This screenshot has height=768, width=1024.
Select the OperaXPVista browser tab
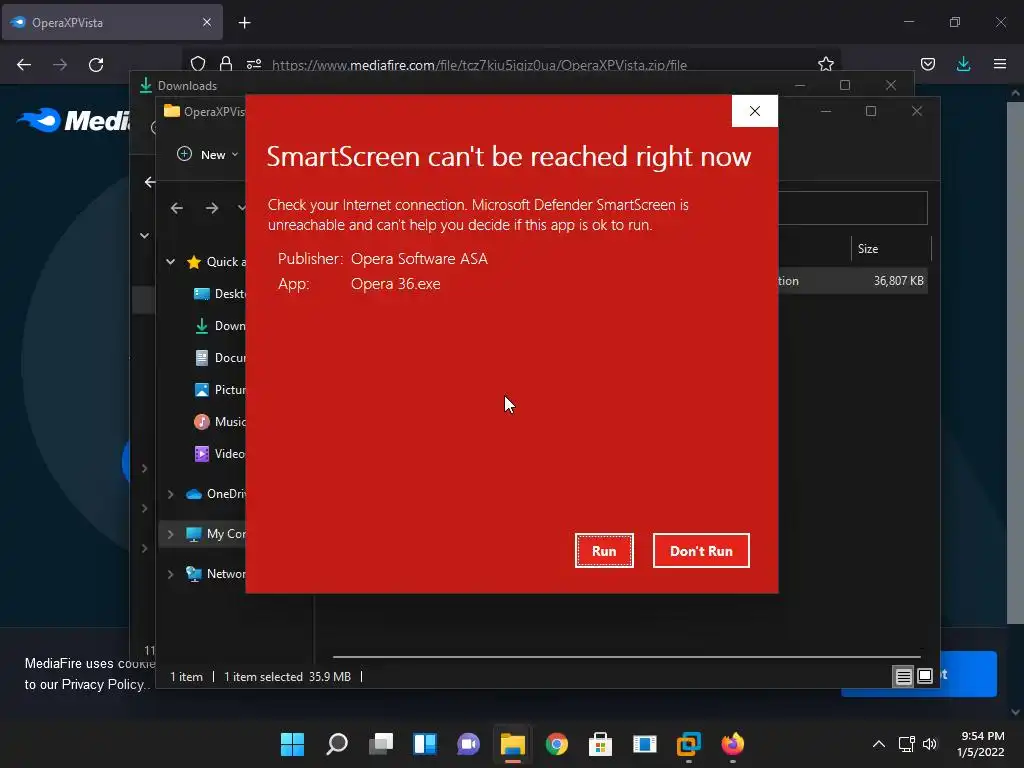(x=112, y=22)
